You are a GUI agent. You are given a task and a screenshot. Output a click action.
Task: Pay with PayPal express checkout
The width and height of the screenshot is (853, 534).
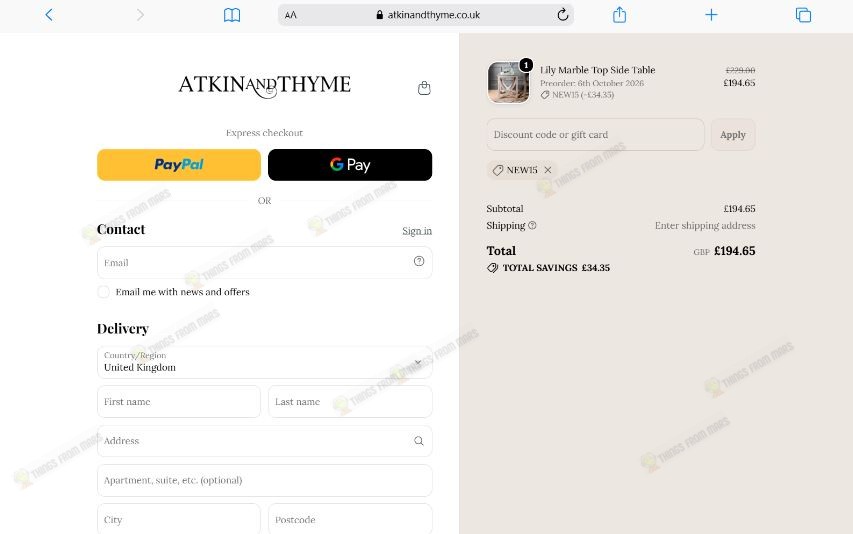coord(179,165)
